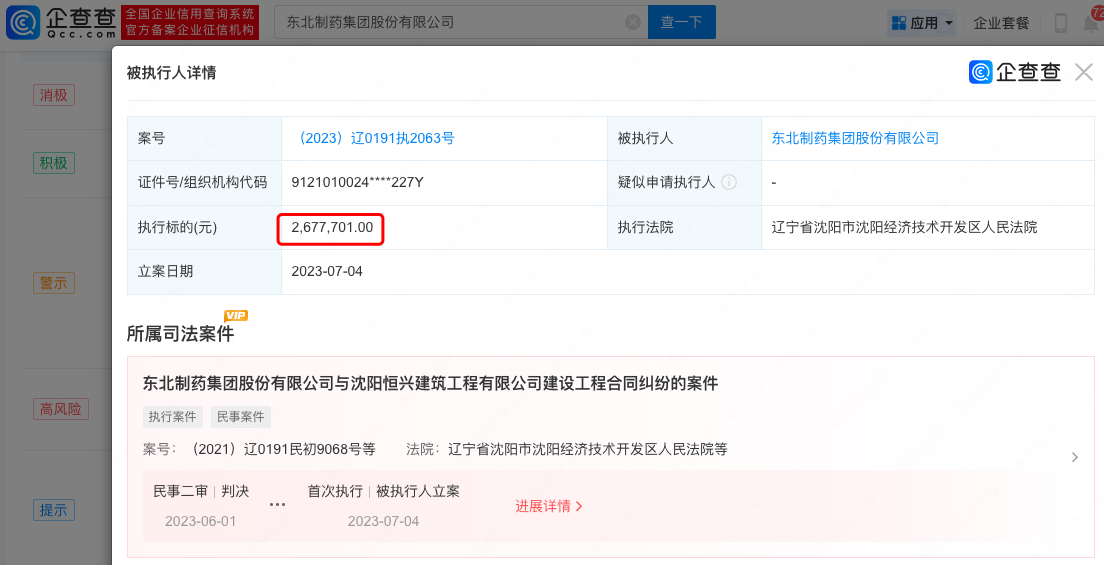Select case number (2021)辽0191民初9068号等
1104x565 pixels.
(x=283, y=449)
